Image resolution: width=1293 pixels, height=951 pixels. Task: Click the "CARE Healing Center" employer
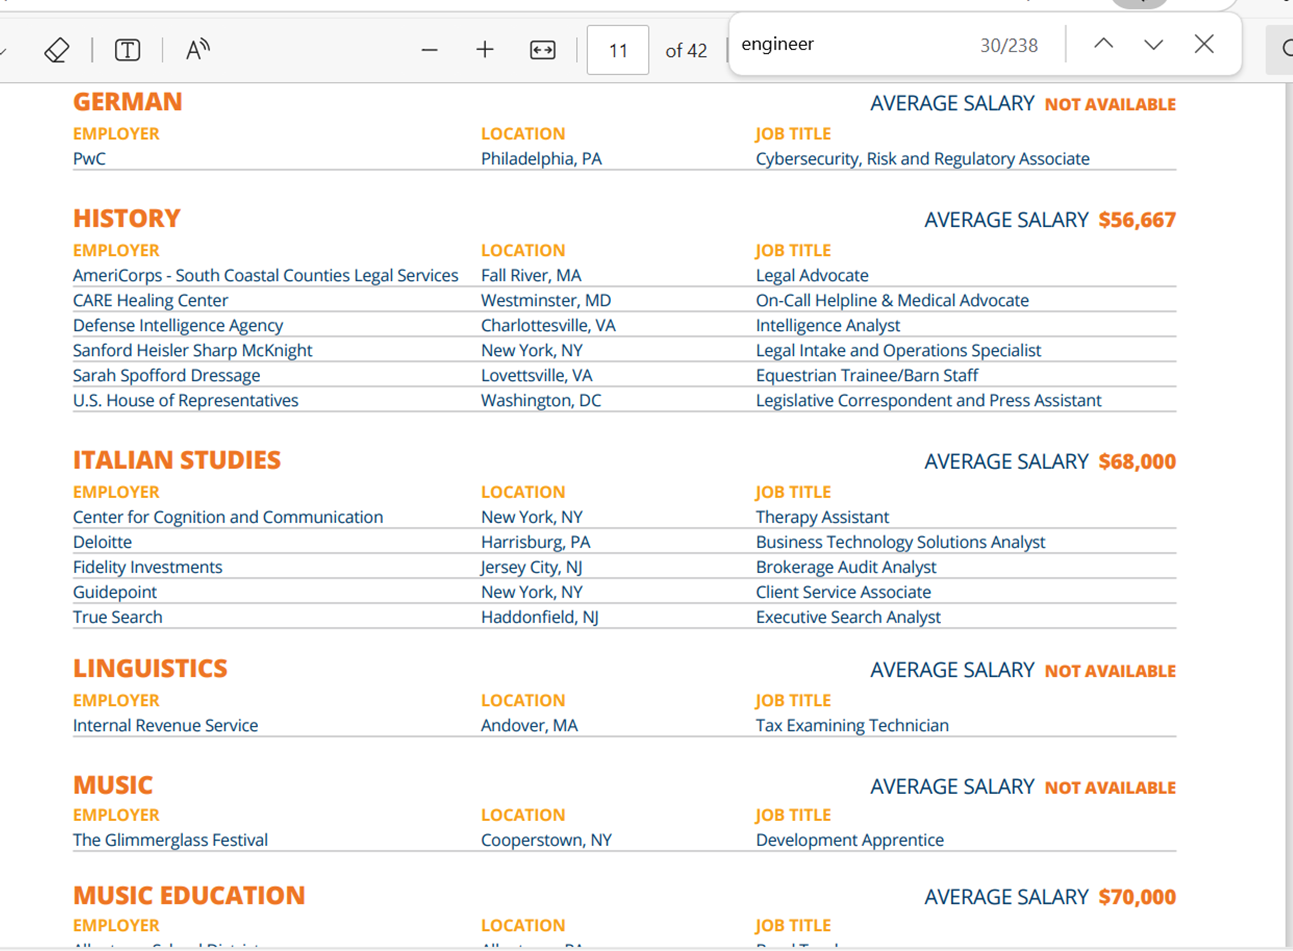pyautogui.click(x=150, y=300)
